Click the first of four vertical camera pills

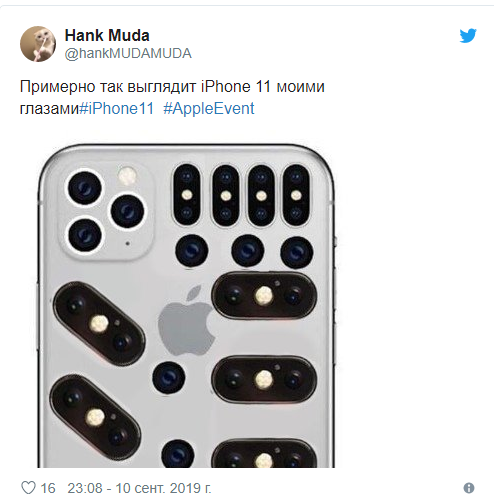(x=187, y=194)
